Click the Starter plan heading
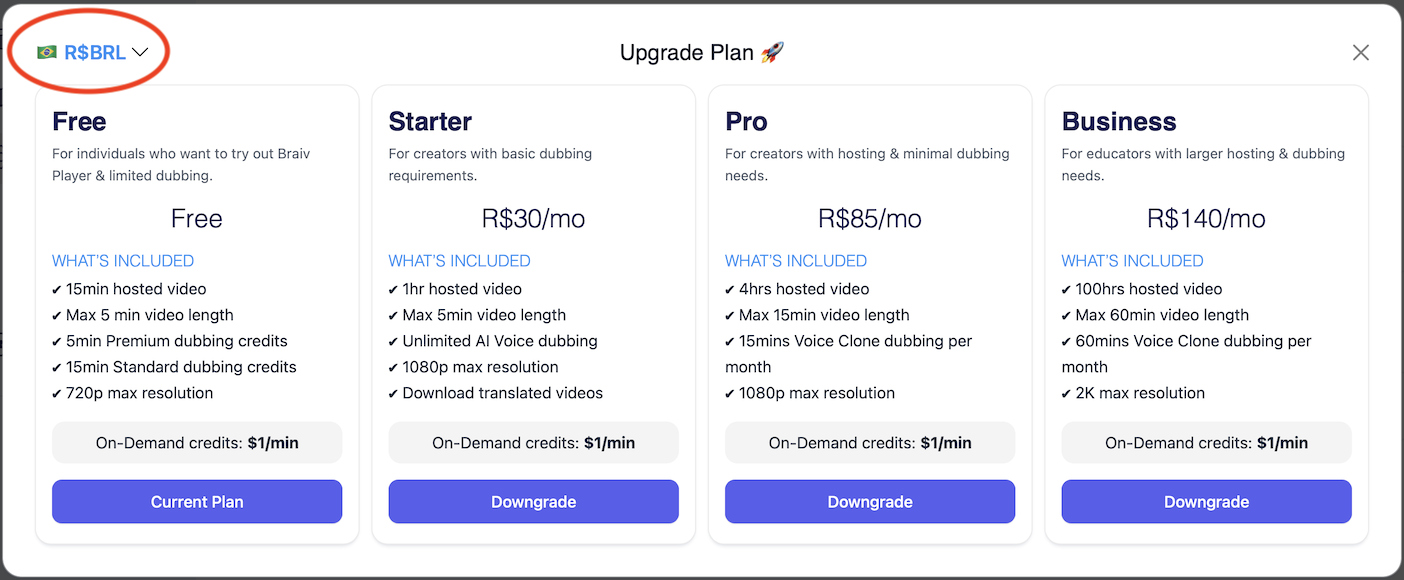 coord(430,122)
